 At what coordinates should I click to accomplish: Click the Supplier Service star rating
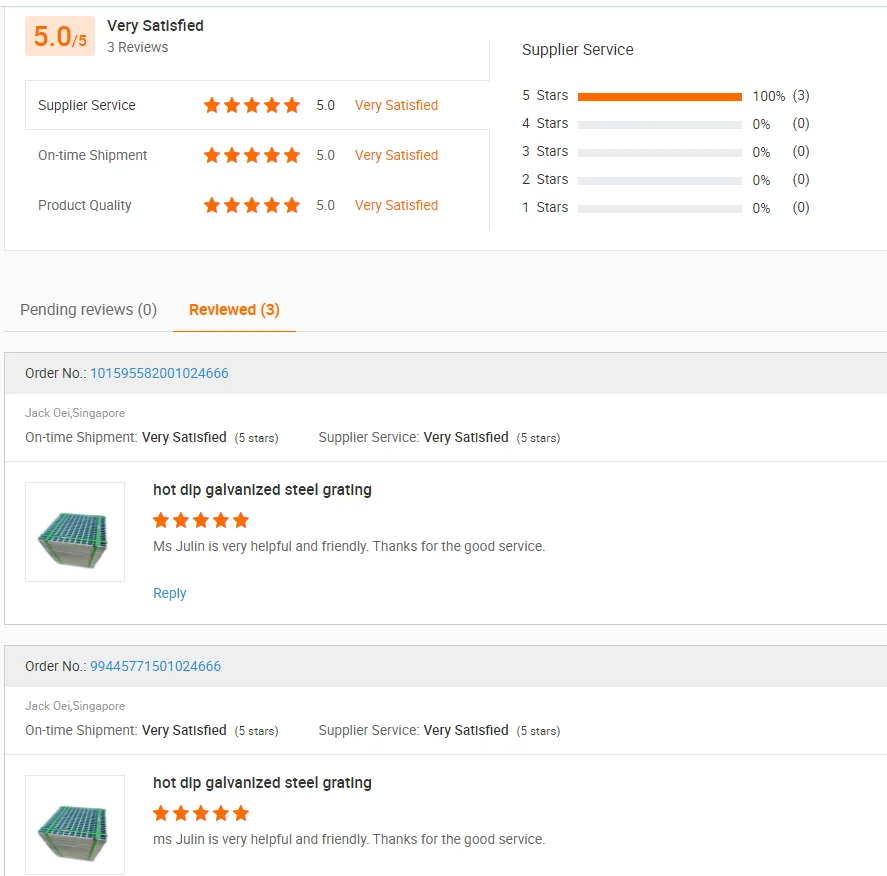click(x=252, y=105)
